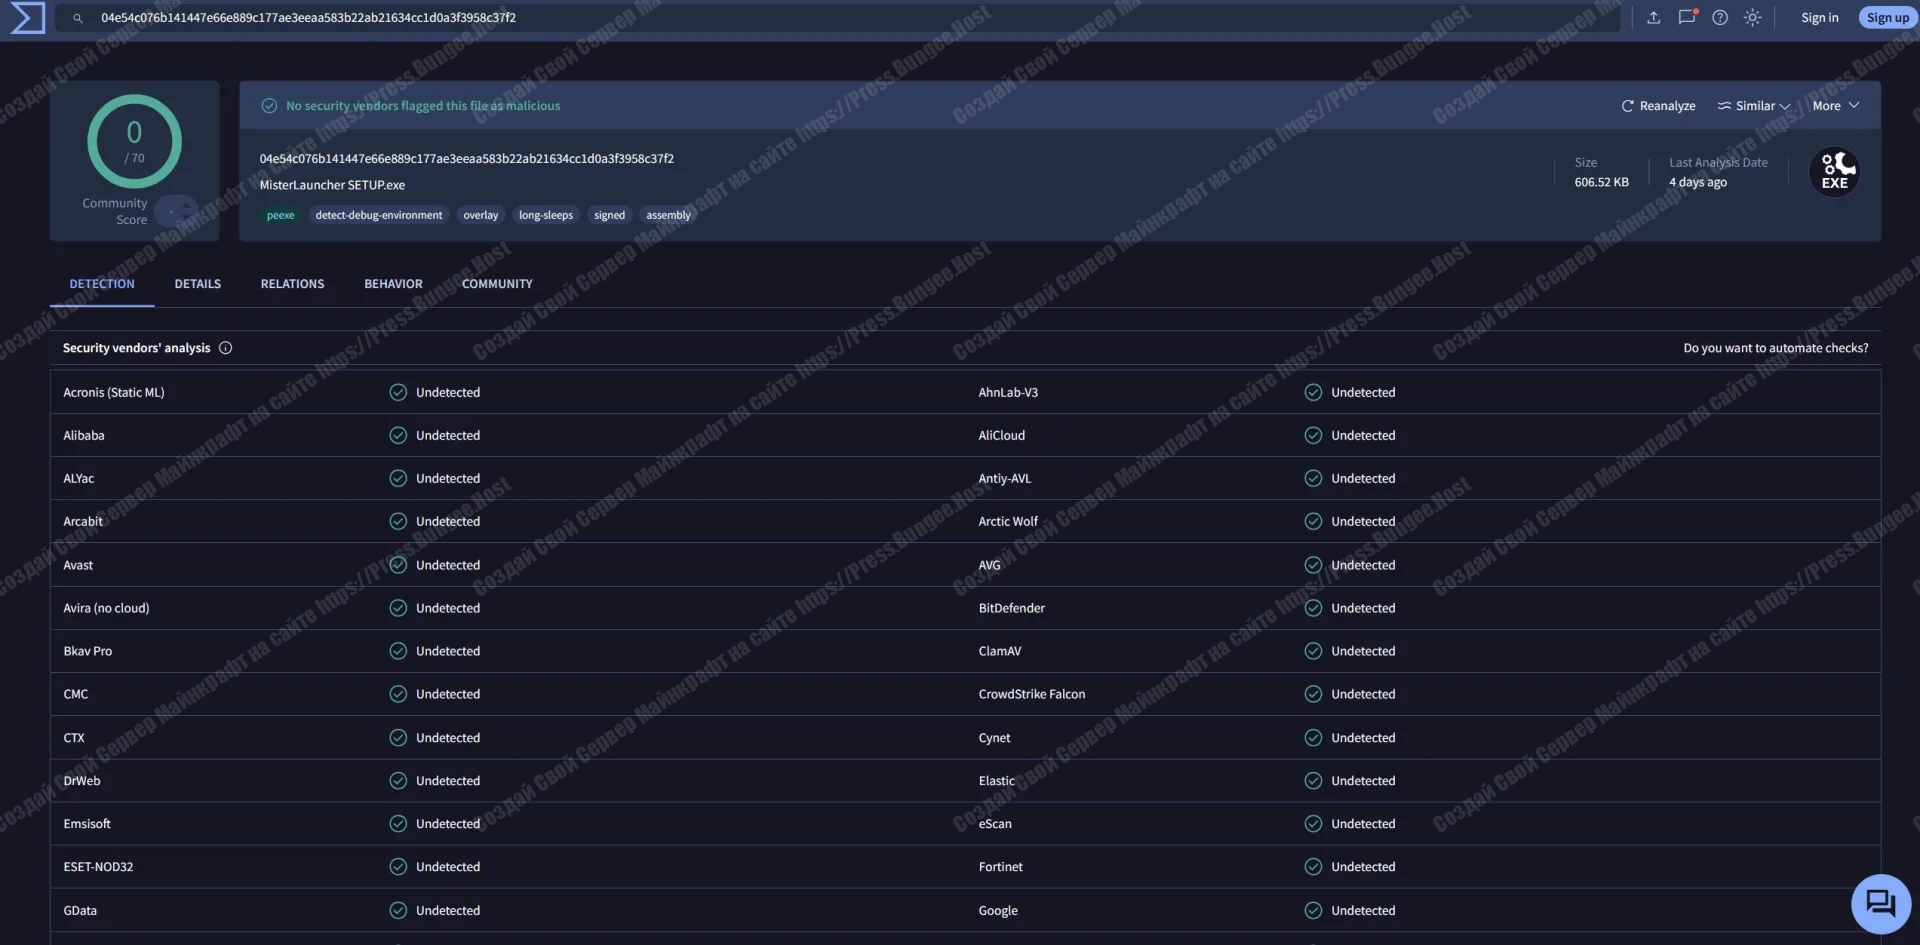Select the file hash text in the summary
Screen dimensions: 1920x945
coord(466,159)
